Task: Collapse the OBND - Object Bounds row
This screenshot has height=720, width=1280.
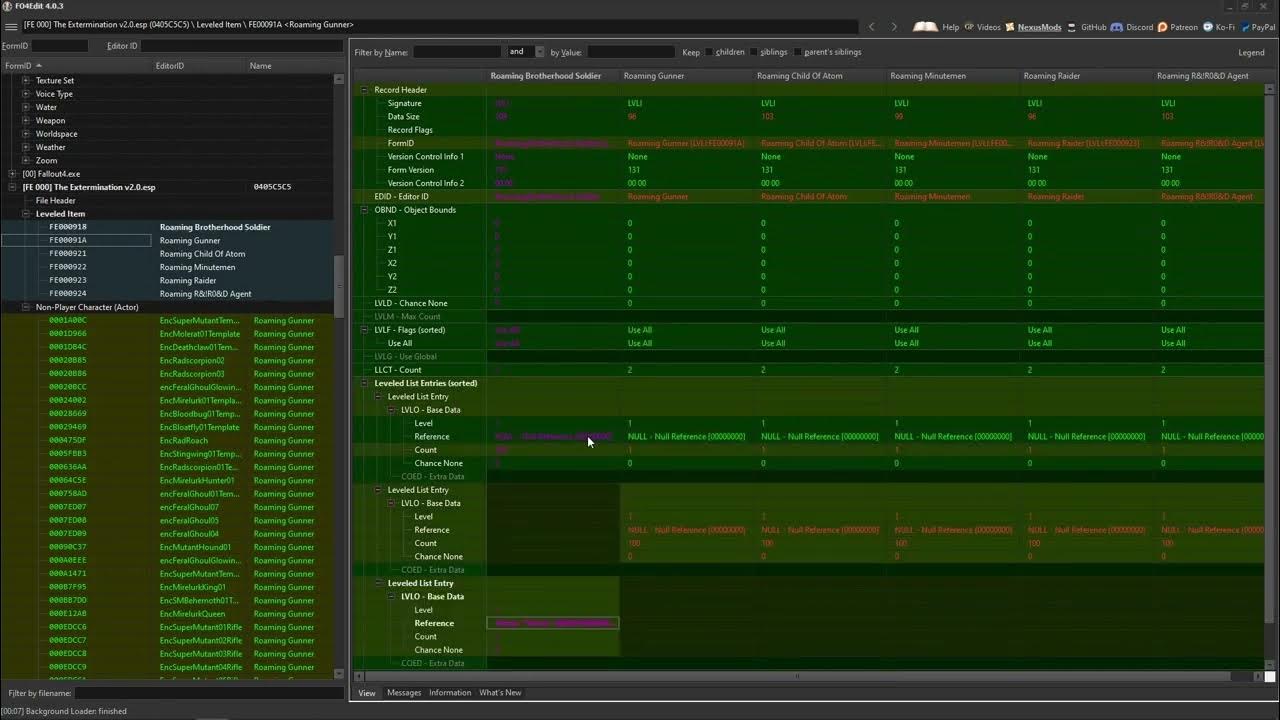Action: click(365, 210)
